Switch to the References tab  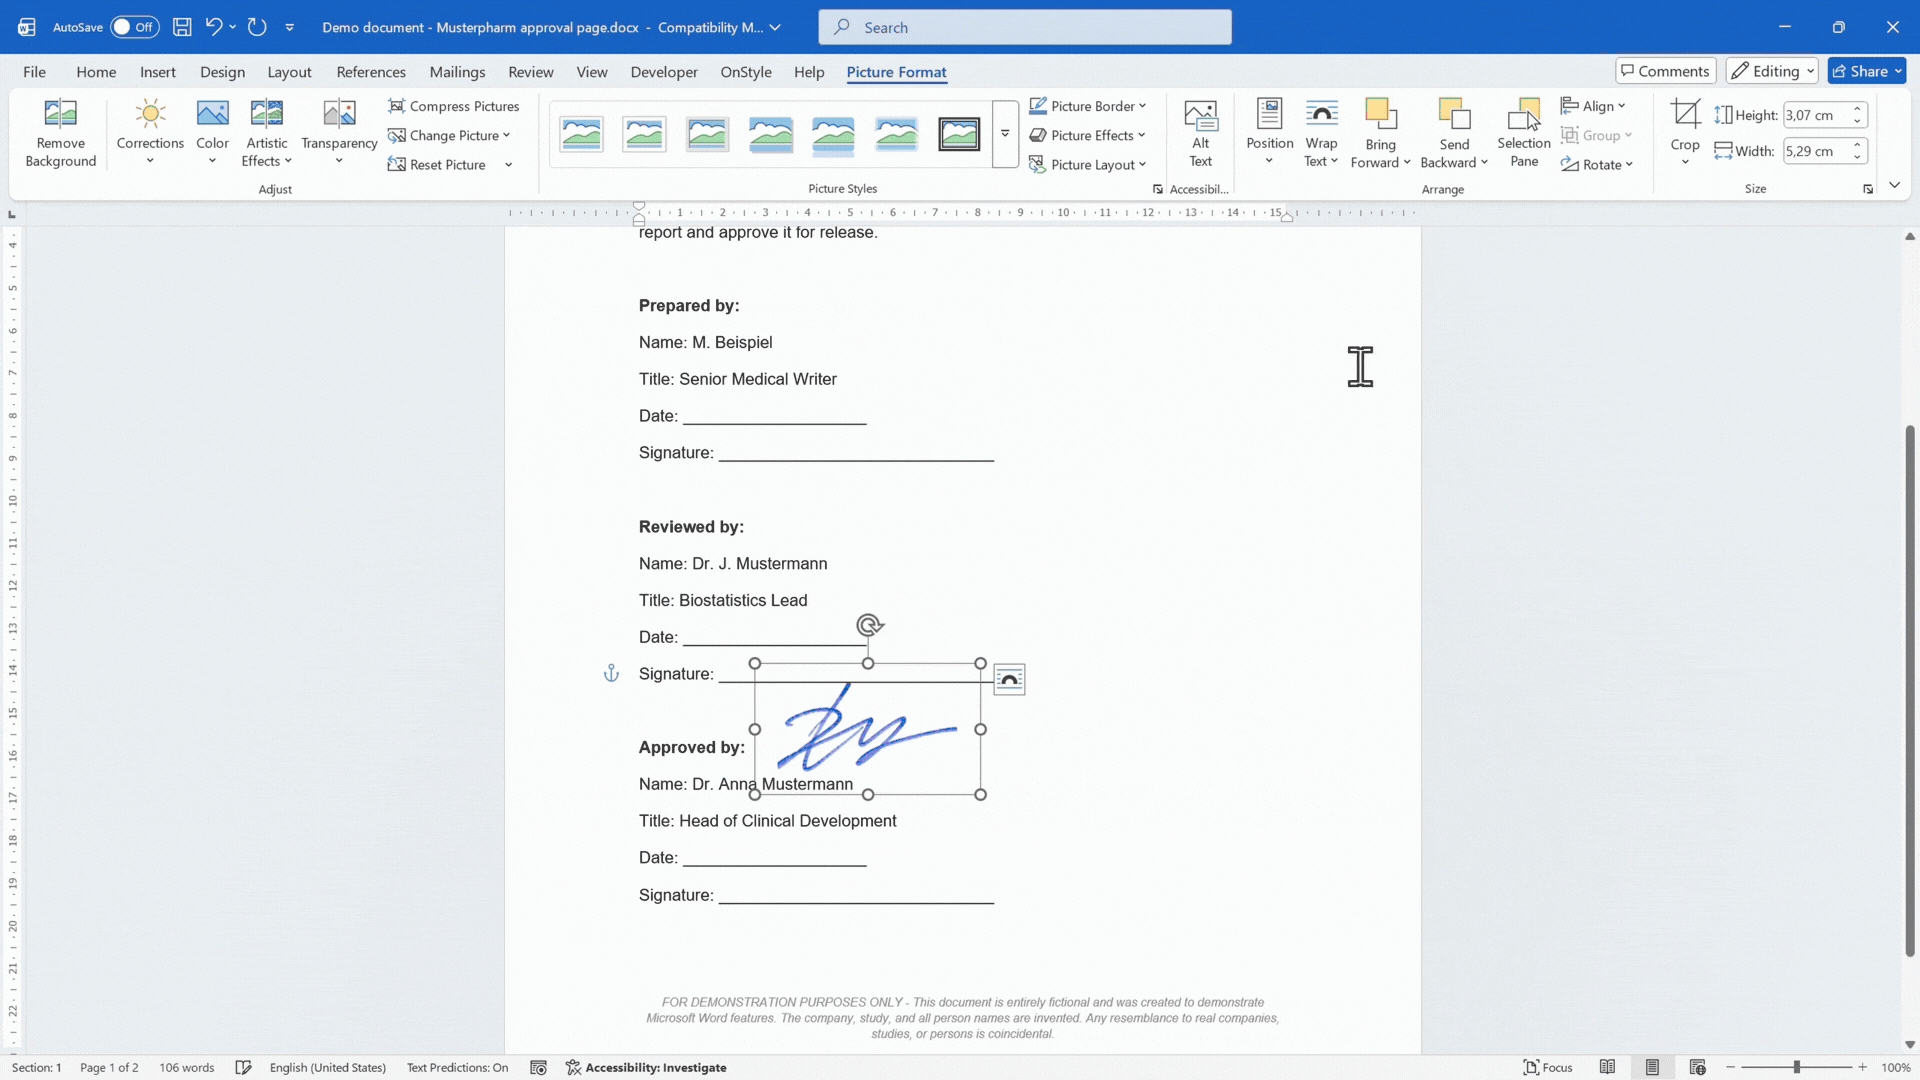click(371, 72)
